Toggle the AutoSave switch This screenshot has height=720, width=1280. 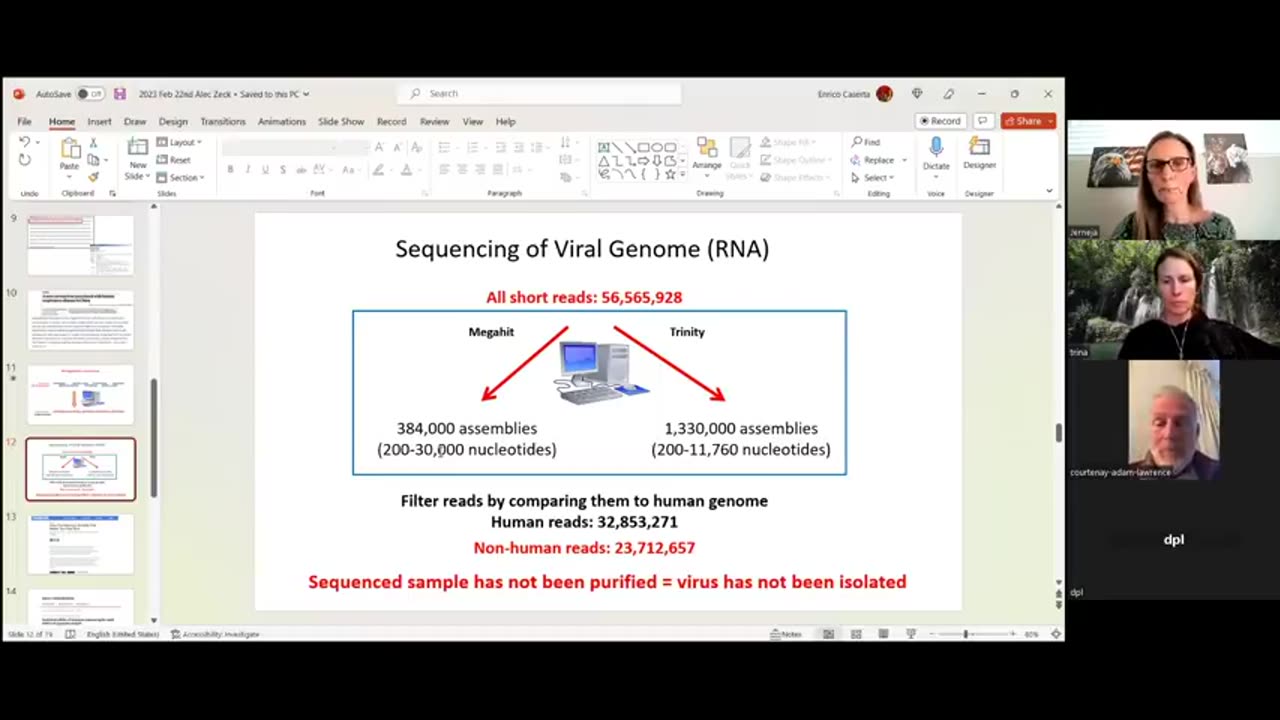[90, 94]
